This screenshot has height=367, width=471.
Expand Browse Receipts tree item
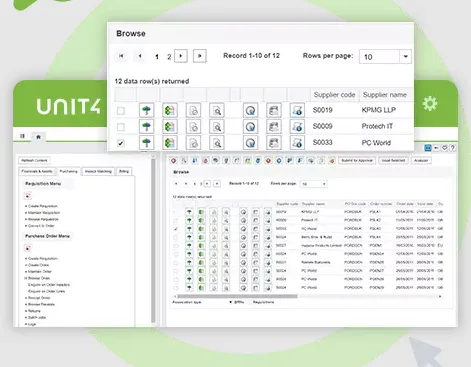26,304
